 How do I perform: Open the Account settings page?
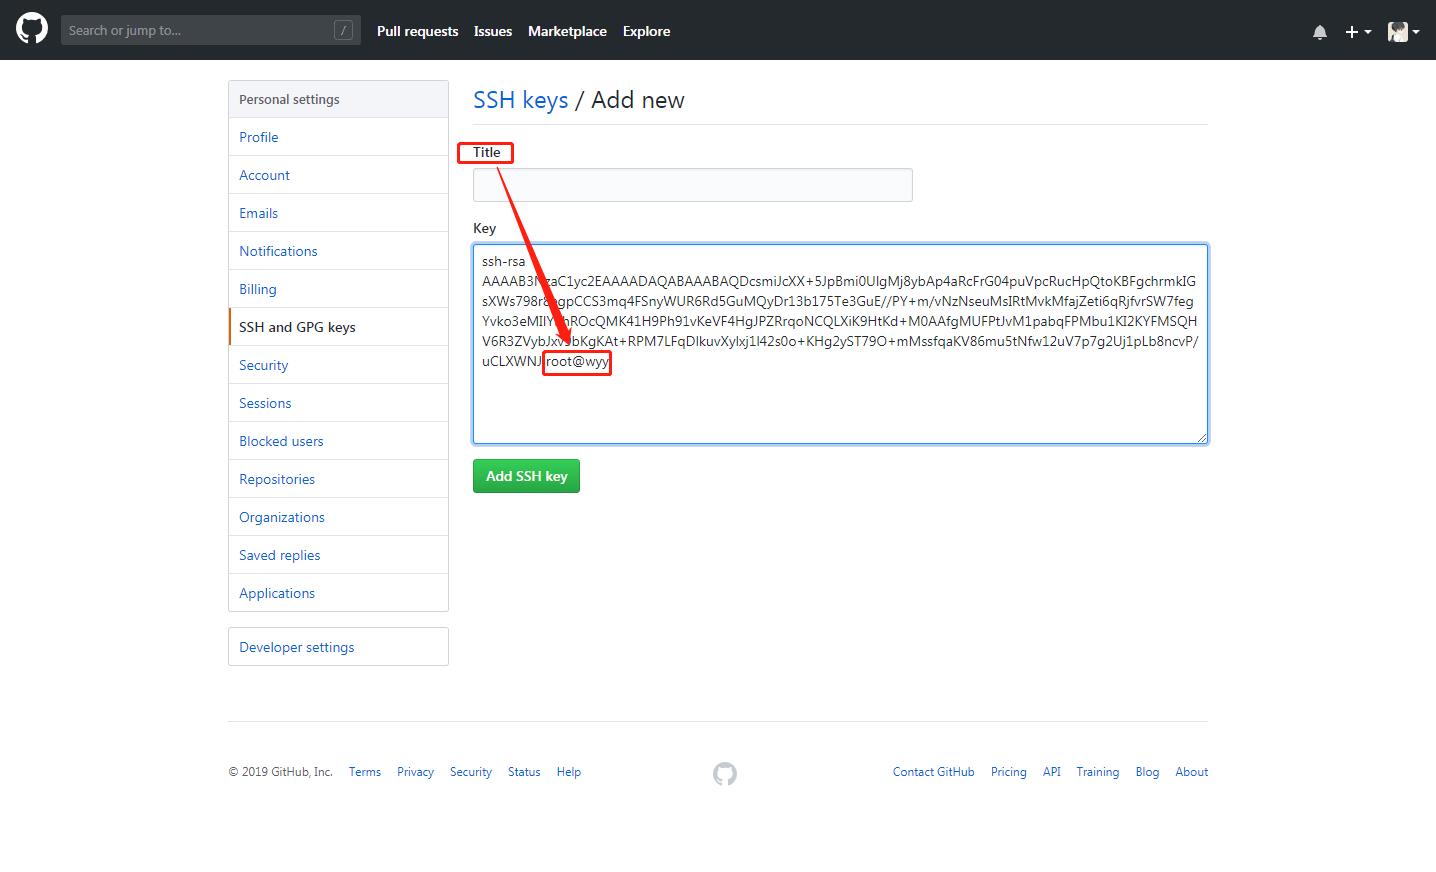coord(338,175)
